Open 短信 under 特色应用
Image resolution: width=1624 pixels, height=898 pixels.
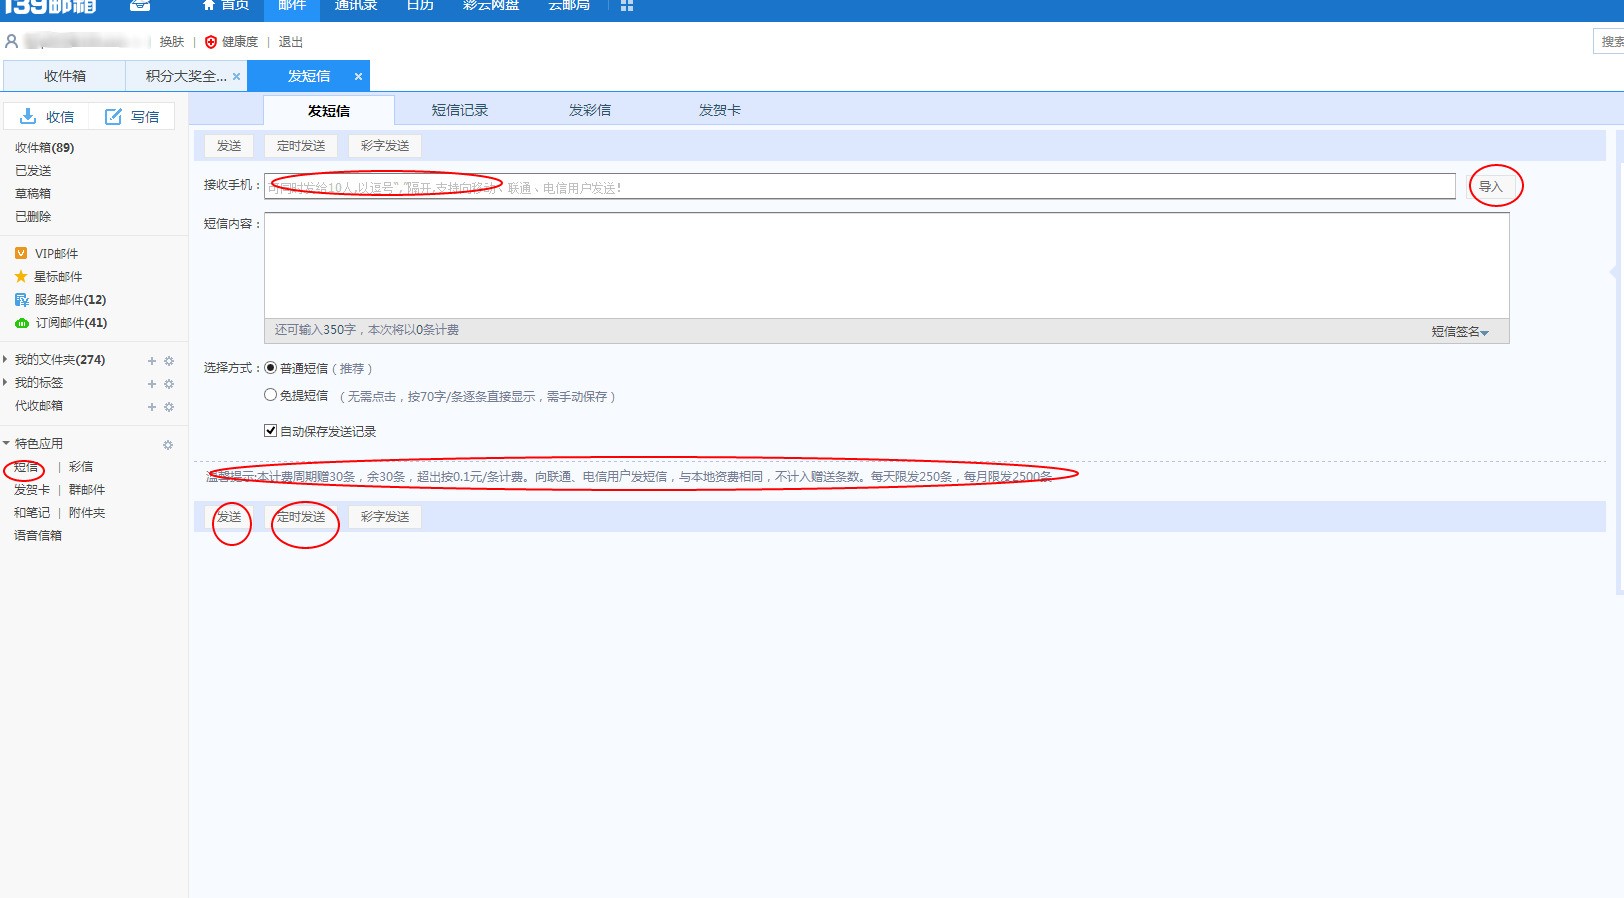click(26, 467)
